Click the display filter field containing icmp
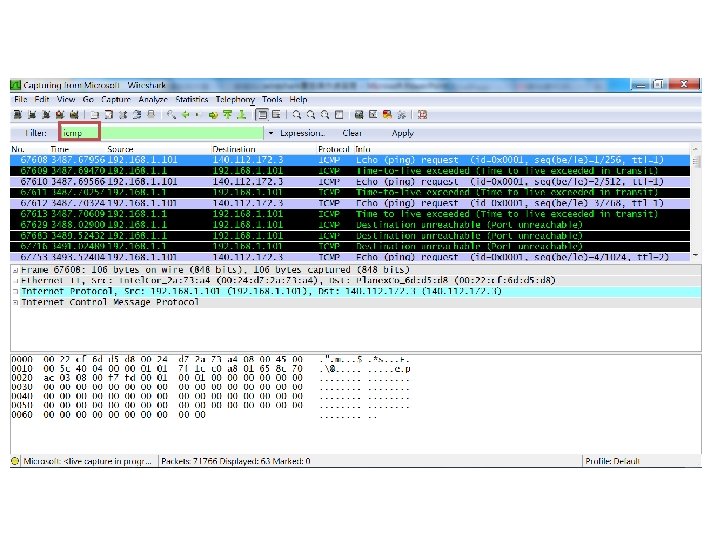This screenshot has width=720, height=540. click(162, 133)
